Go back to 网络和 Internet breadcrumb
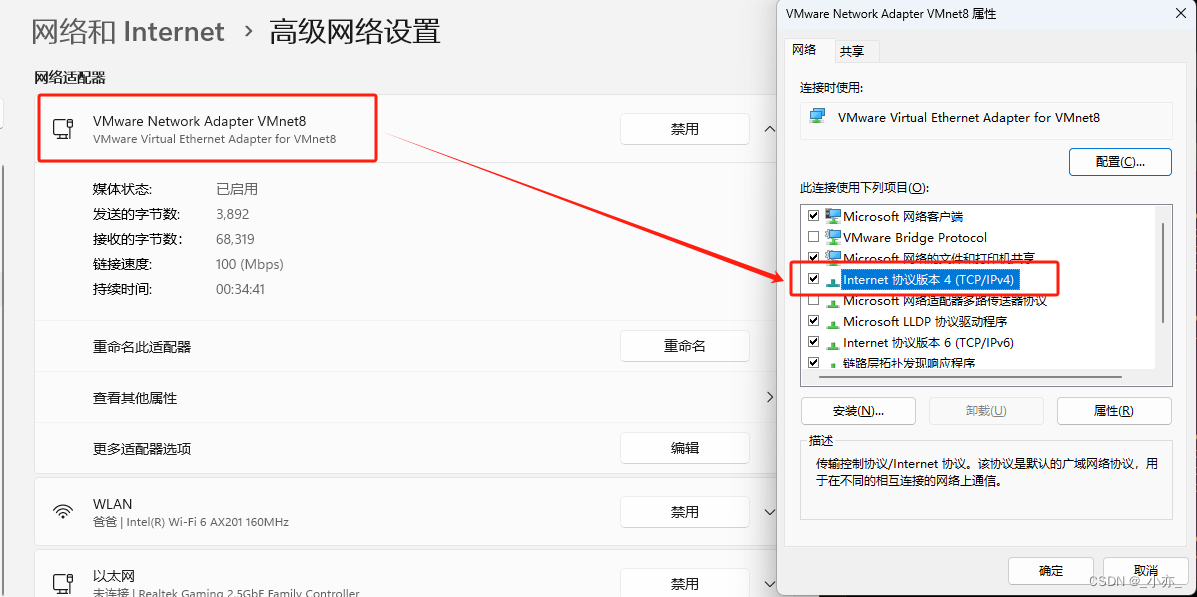Screen dimensions: 1197x597 coord(127,32)
